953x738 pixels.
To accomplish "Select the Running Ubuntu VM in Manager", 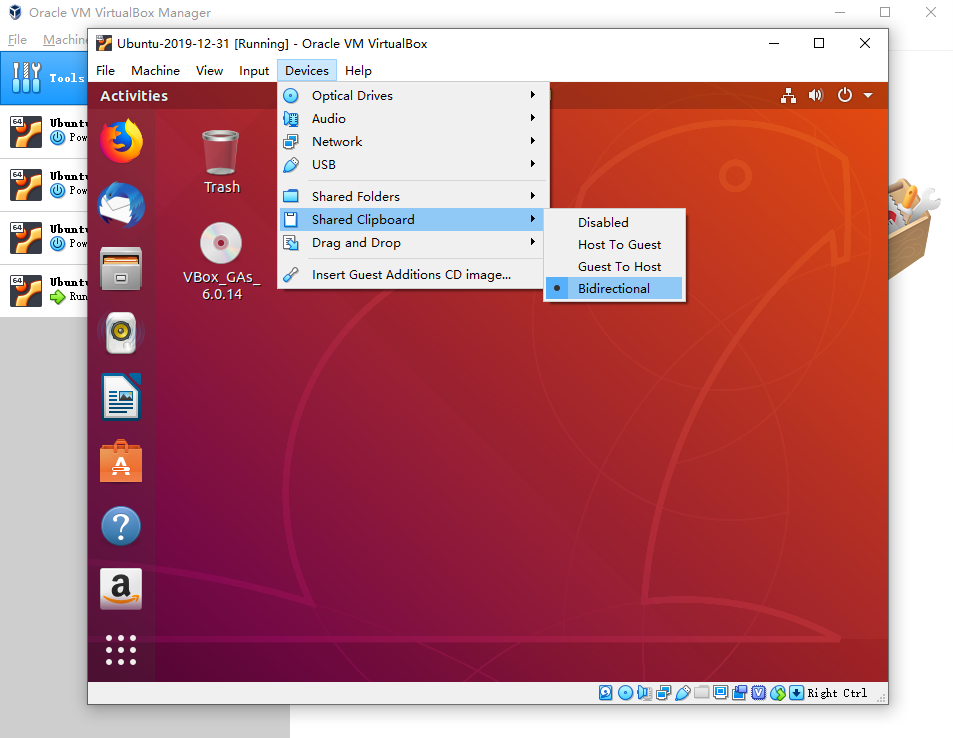I will tap(44, 289).
